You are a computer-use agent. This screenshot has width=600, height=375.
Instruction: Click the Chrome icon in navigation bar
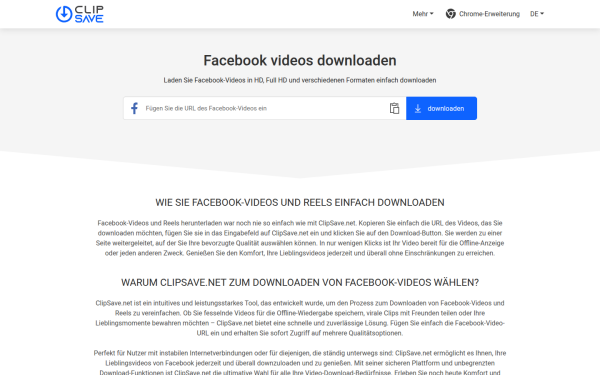tap(450, 14)
